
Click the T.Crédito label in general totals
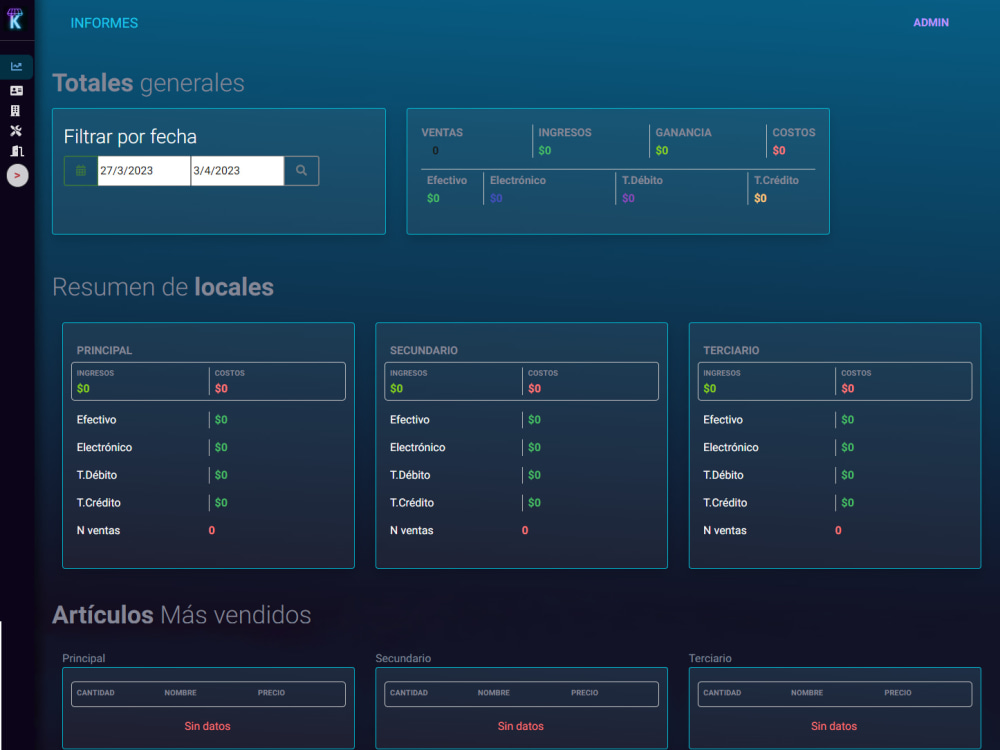pyautogui.click(x=776, y=180)
